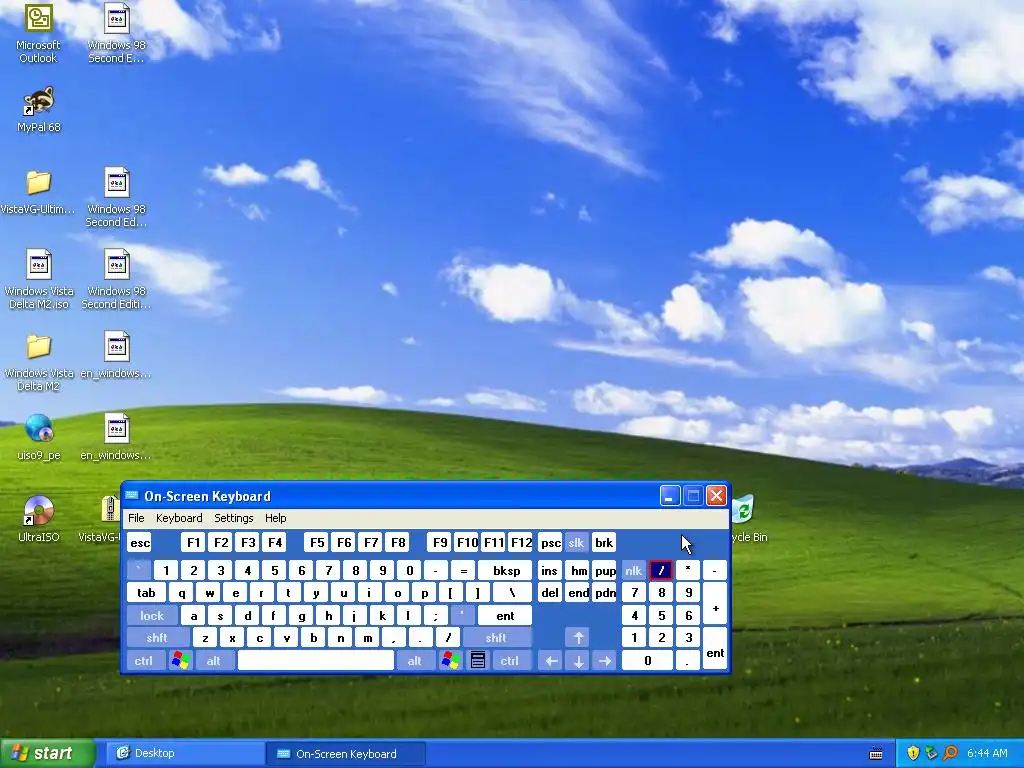Click the esc key
The height and width of the screenshot is (768, 1024).
coord(140,543)
